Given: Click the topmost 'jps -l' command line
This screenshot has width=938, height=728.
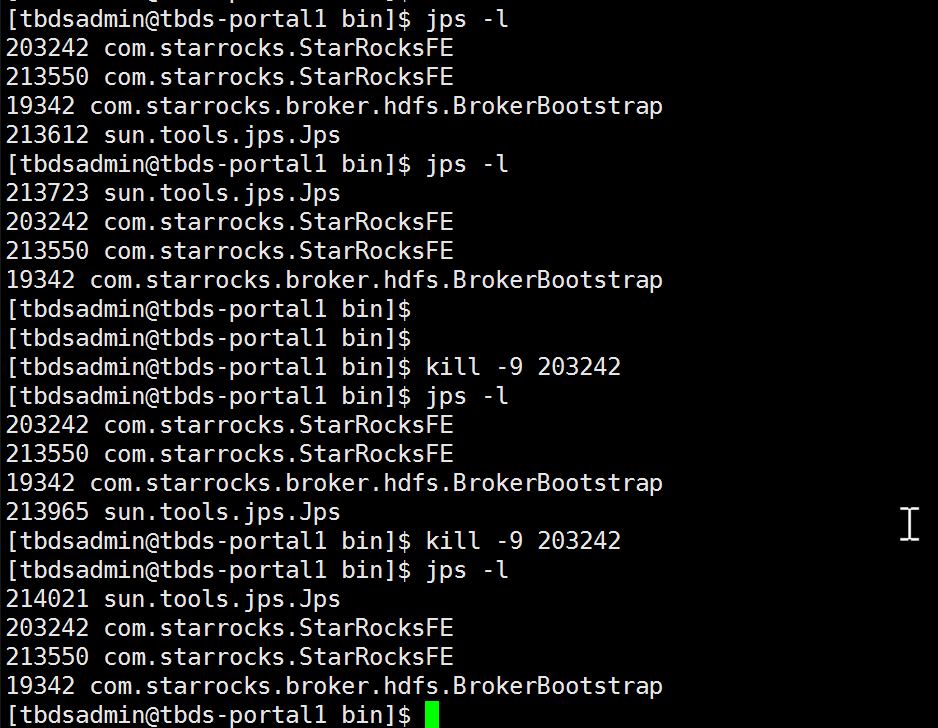Looking at the screenshot, I should (x=467, y=19).
